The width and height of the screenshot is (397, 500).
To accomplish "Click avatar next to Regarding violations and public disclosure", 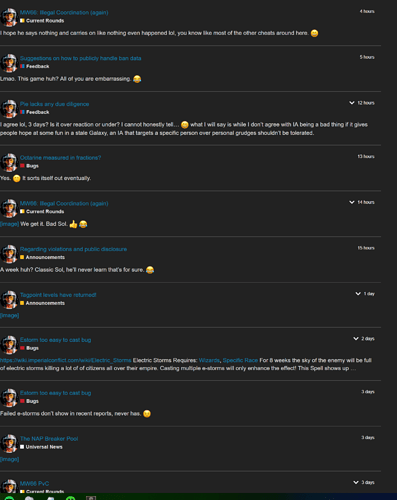I will pos(9,254).
